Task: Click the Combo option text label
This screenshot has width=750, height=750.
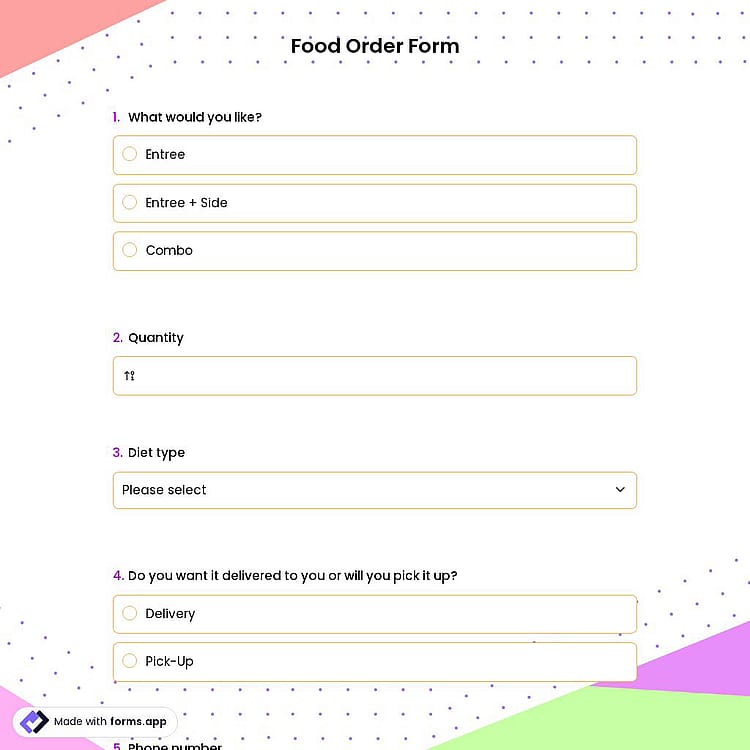Action: tap(169, 250)
